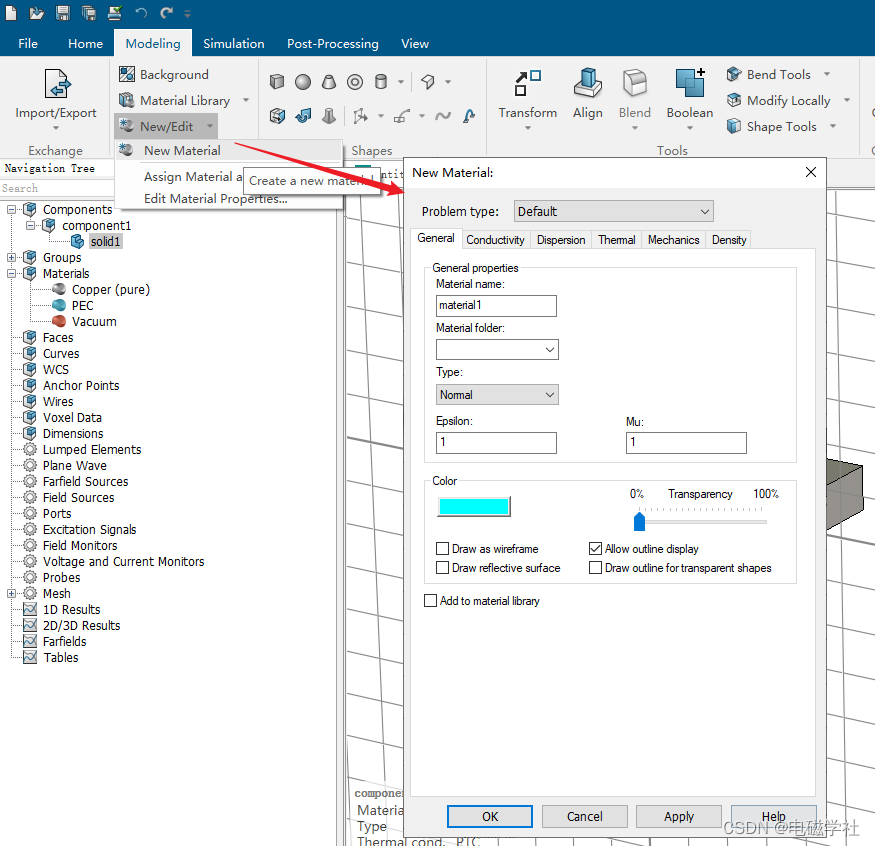The height and width of the screenshot is (846, 875).
Task: Check Add to material library
Action: coord(430,600)
